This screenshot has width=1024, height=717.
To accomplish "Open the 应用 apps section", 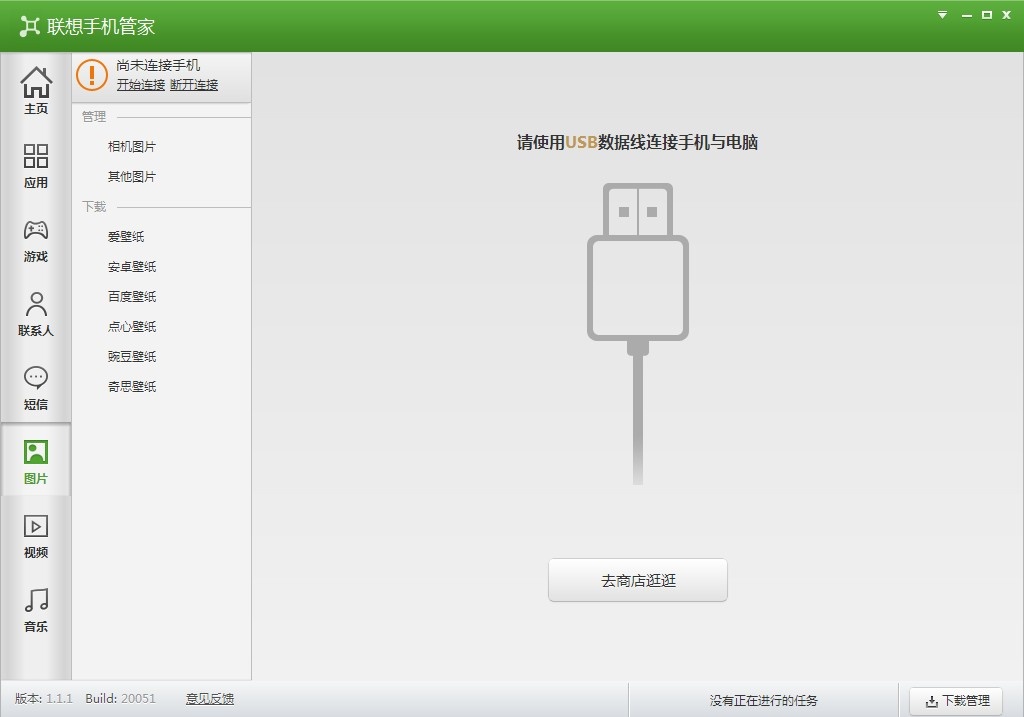I will pos(36,165).
